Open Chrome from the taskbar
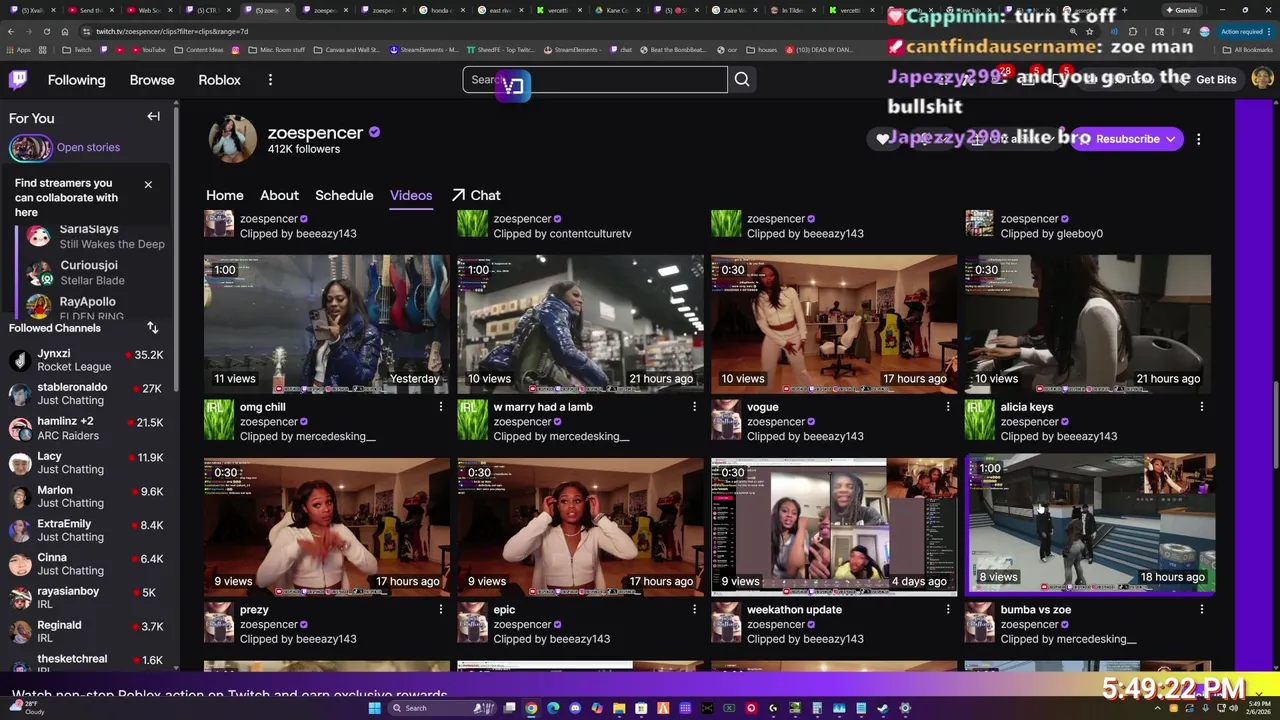Screen dimensions: 1280x720 pyautogui.click(x=531, y=708)
